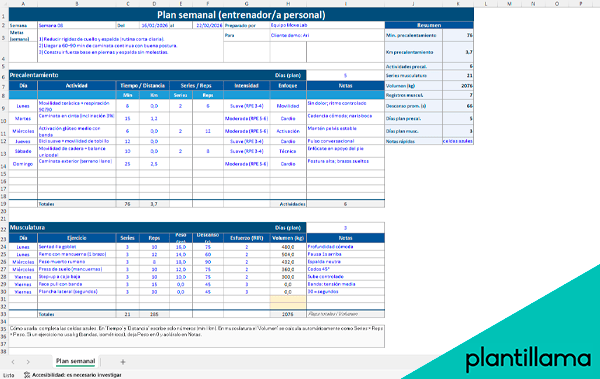Image resolution: width=600 pixels, height=379 pixels.
Task: Select the Martes day cell
Action: pos(23,119)
